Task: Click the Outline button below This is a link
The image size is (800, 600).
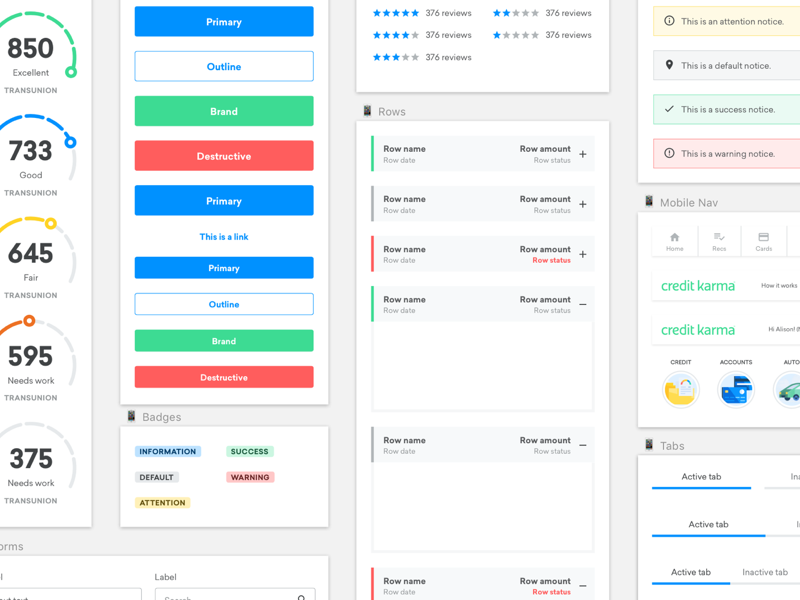Action: 224,304
